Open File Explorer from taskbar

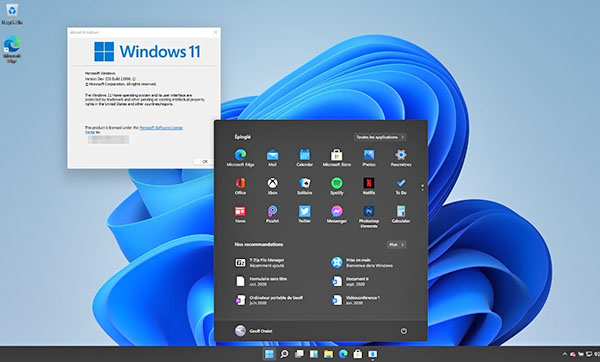coord(328,354)
